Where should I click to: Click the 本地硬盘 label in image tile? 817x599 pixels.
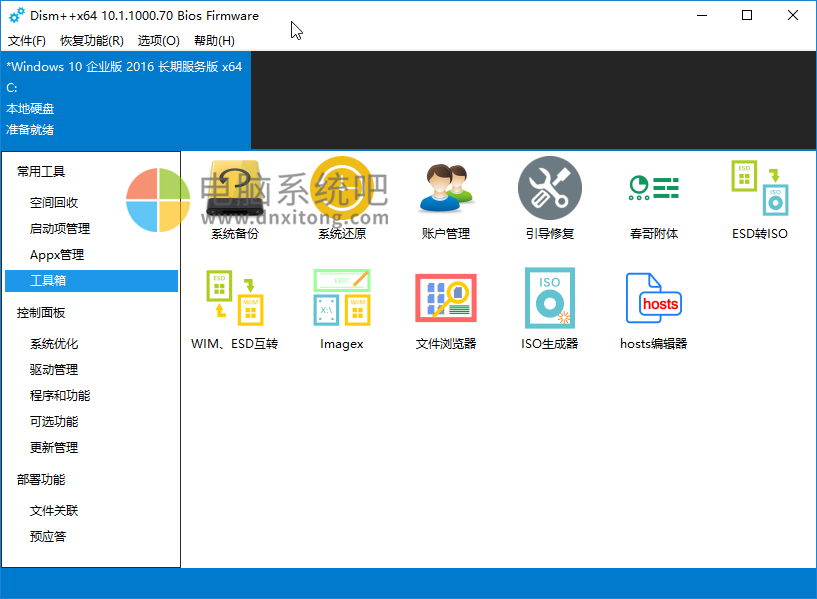pyautogui.click(x=30, y=109)
